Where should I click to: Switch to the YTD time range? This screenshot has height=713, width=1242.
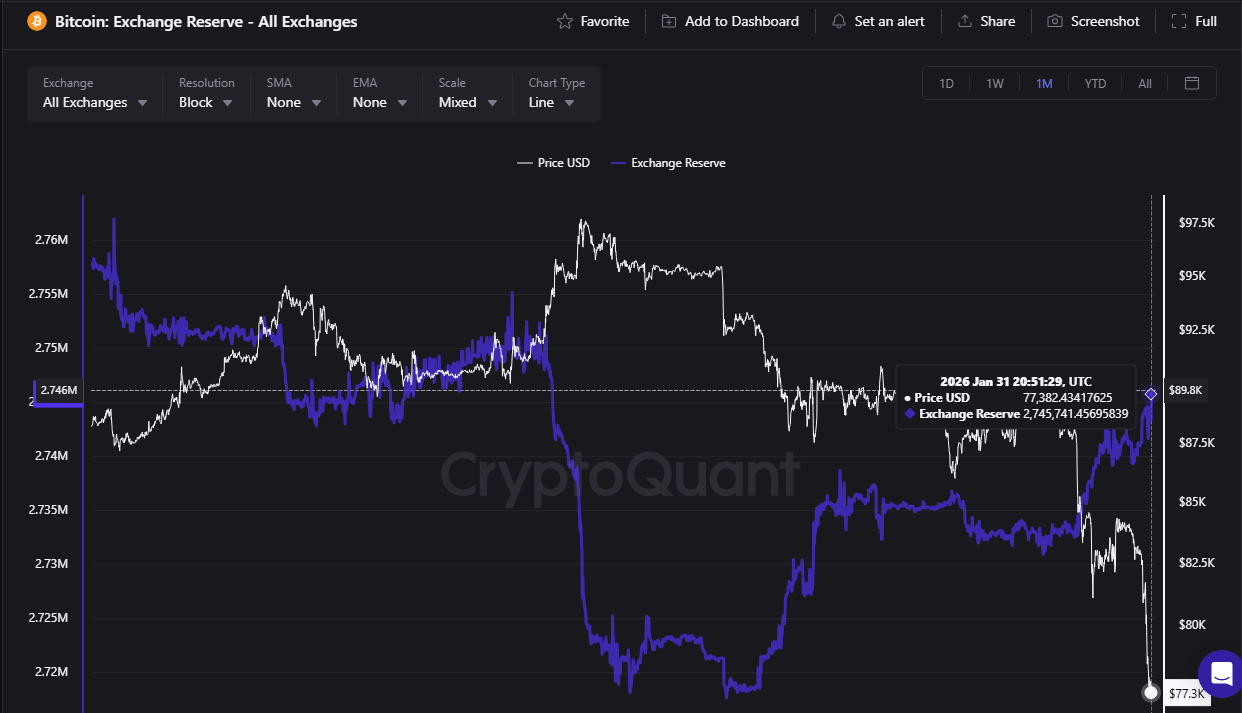pos(1095,83)
